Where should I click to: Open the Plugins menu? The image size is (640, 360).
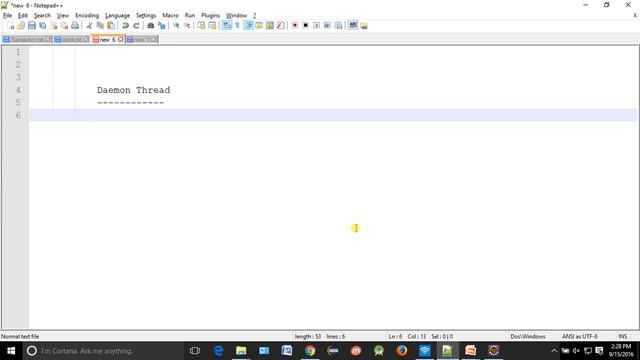coord(210,16)
